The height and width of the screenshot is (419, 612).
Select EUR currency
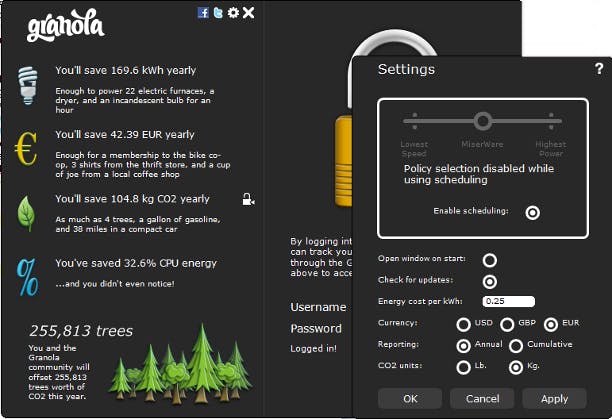[551, 324]
